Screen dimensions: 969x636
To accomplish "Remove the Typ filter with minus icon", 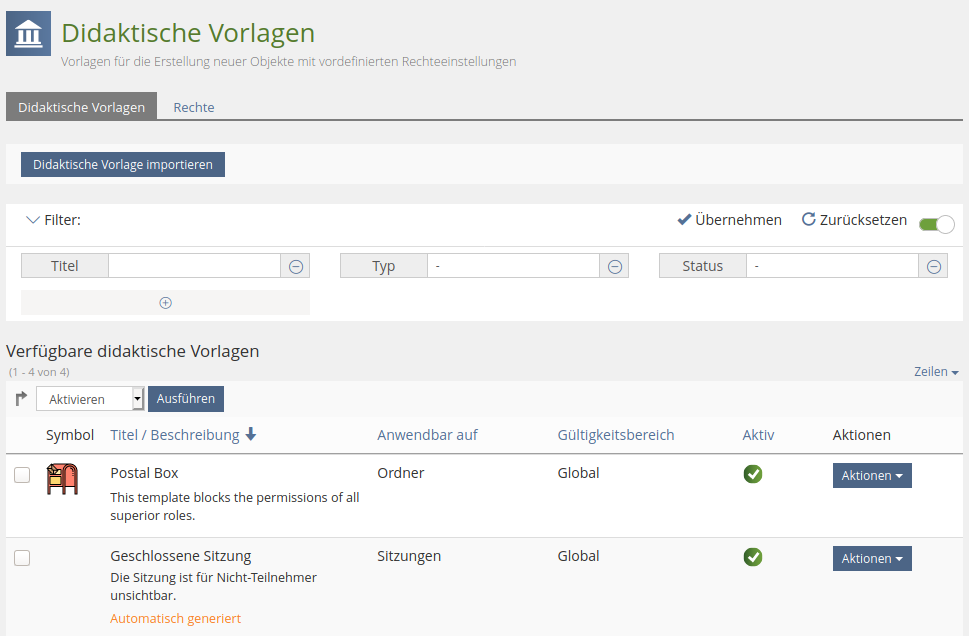I will click(615, 266).
